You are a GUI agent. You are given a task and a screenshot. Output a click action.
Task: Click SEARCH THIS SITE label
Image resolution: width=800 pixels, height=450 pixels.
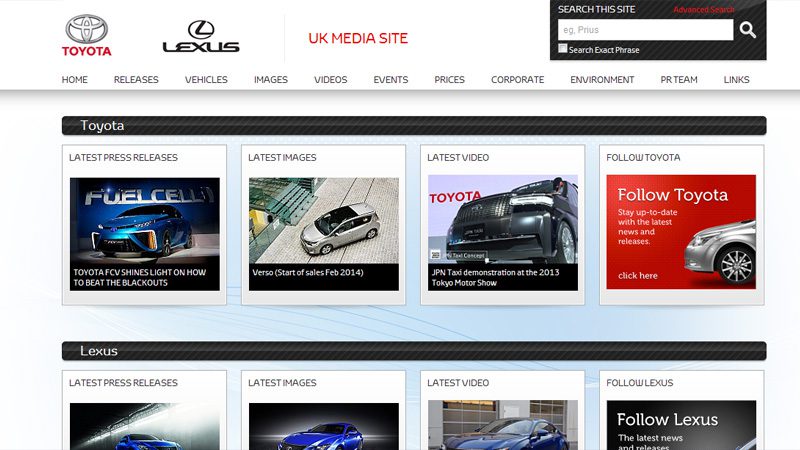(596, 9)
